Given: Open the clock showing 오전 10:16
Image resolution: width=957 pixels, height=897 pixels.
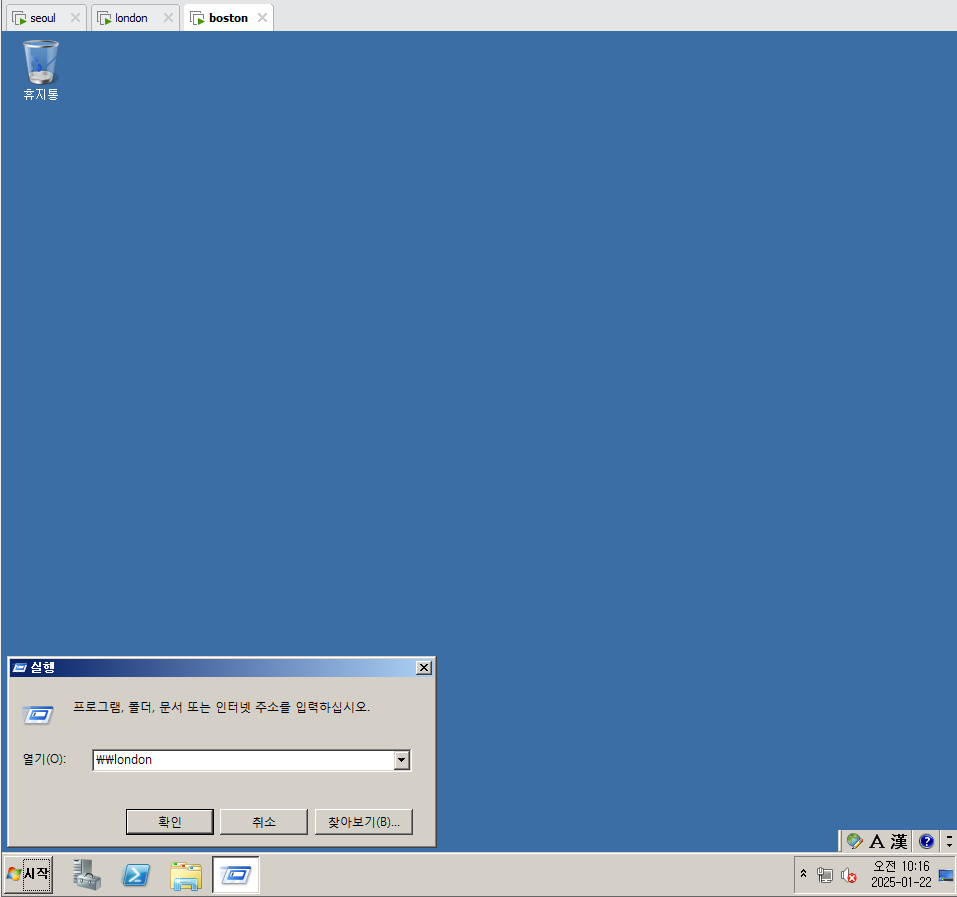Looking at the screenshot, I should click(x=901, y=874).
